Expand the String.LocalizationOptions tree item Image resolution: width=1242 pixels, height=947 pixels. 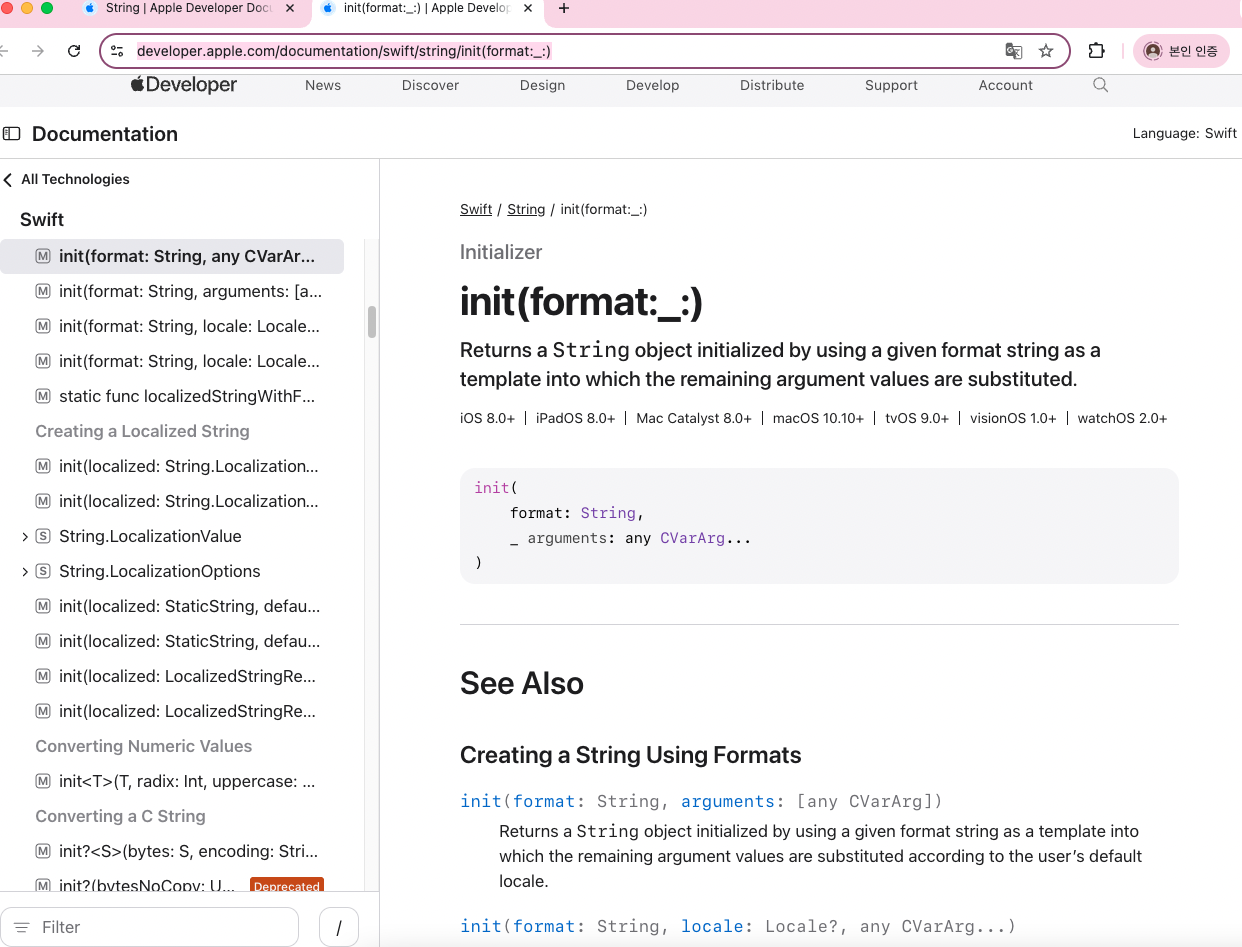click(x=25, y=572)
